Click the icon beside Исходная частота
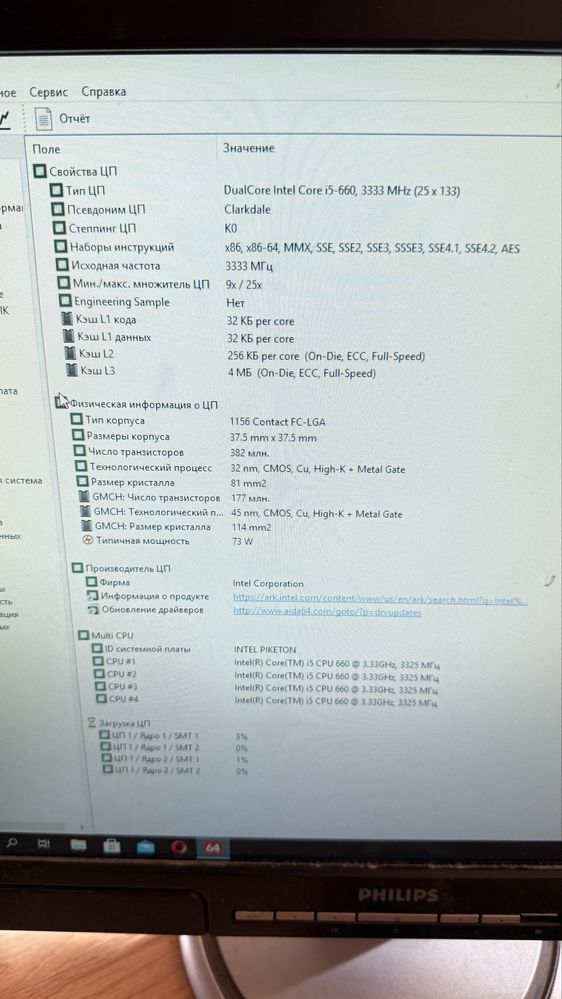 tap(62, 265)
